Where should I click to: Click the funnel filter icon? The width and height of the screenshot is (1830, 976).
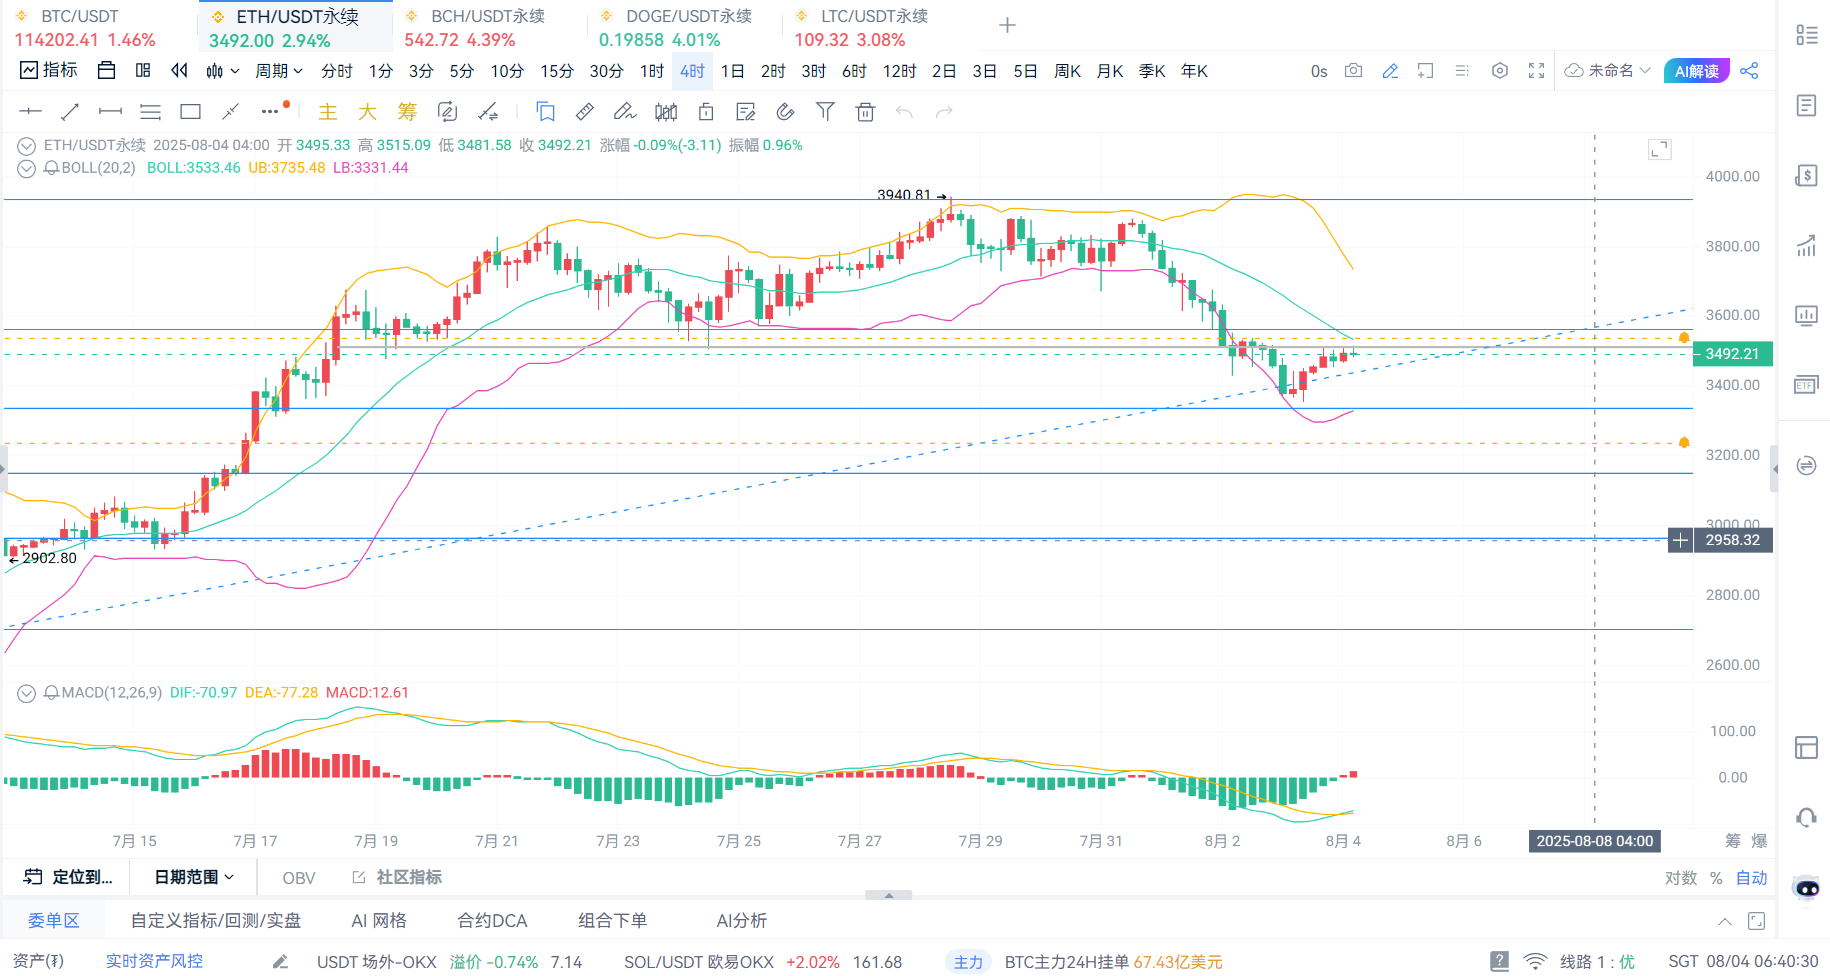point(825,111)
